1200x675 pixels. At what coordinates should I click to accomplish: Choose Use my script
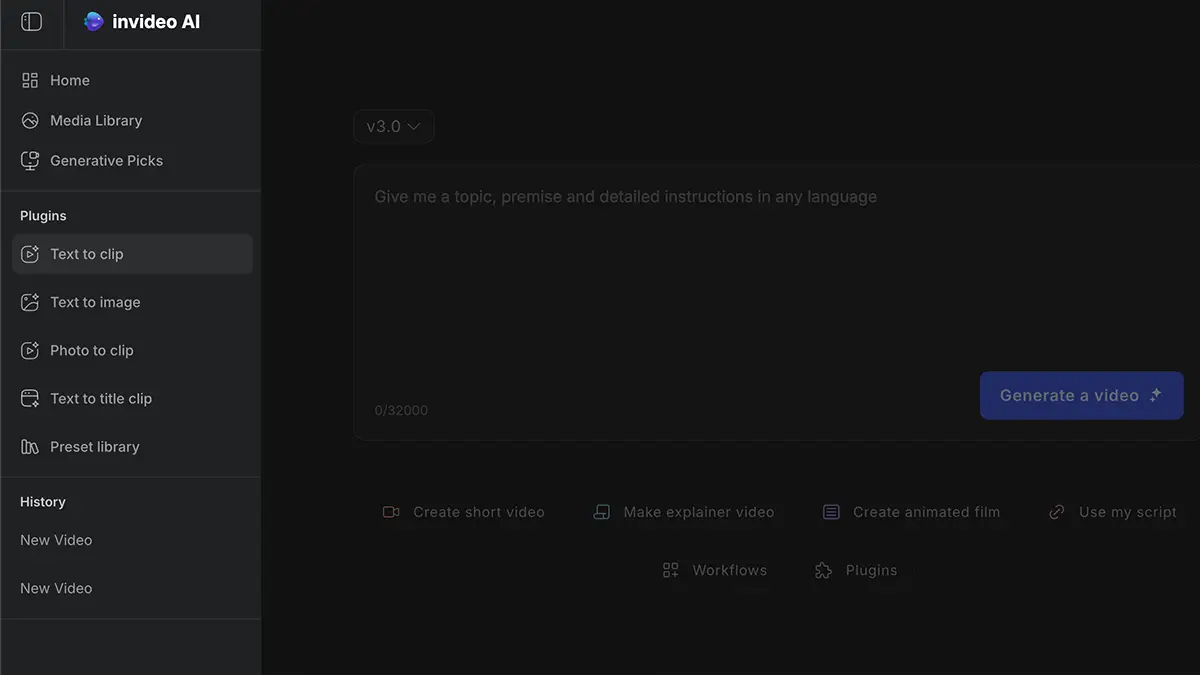pyautogui.click(x=1113, y=512)
